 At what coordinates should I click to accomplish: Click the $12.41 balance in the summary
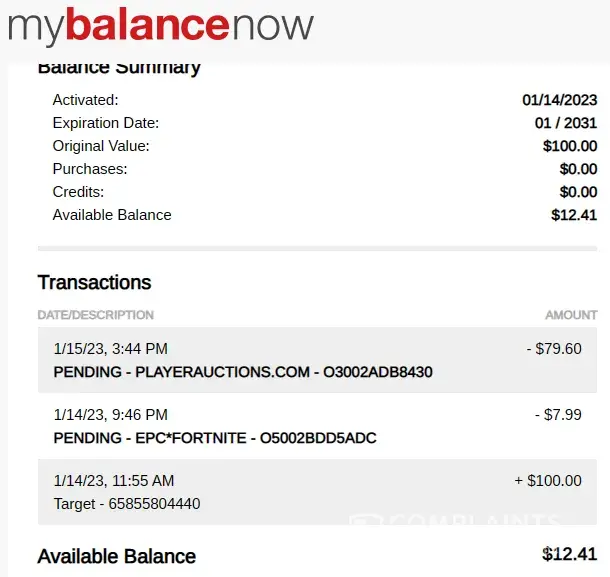[573, 215]
